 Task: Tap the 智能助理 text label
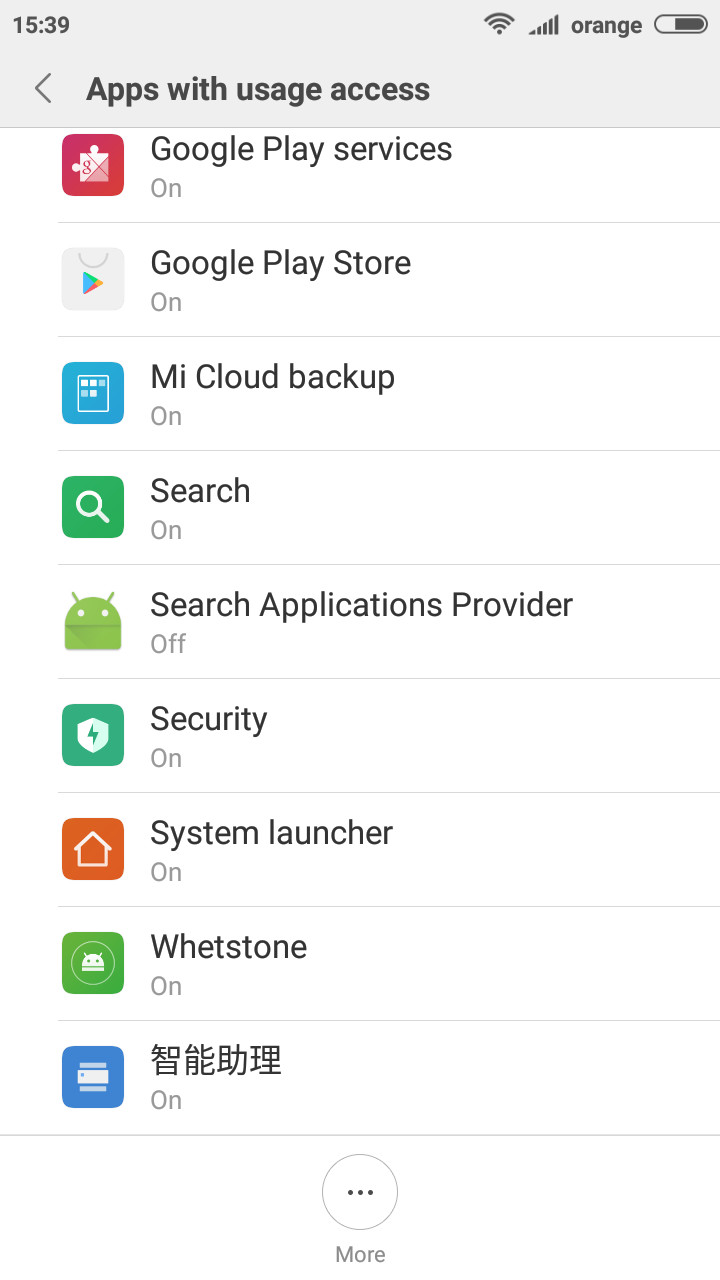[x=216, y=1060]
